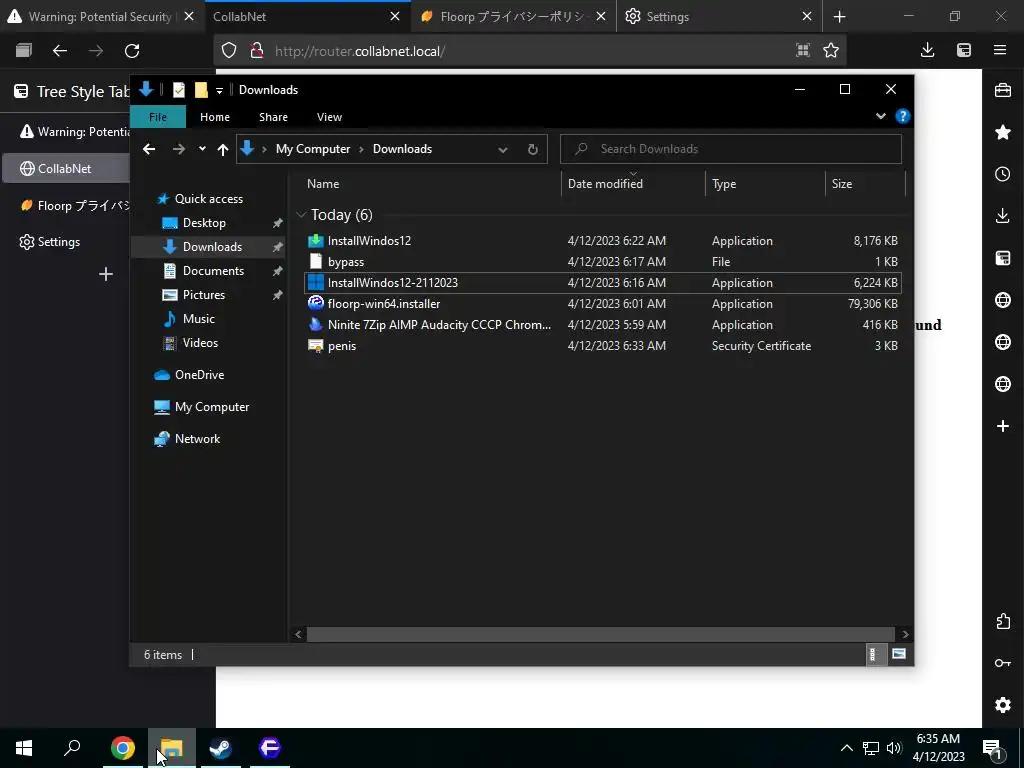Viewport: 1024px width, 768px height.
Task: Switch to the Settings browser tab
Action: point(719,17)
